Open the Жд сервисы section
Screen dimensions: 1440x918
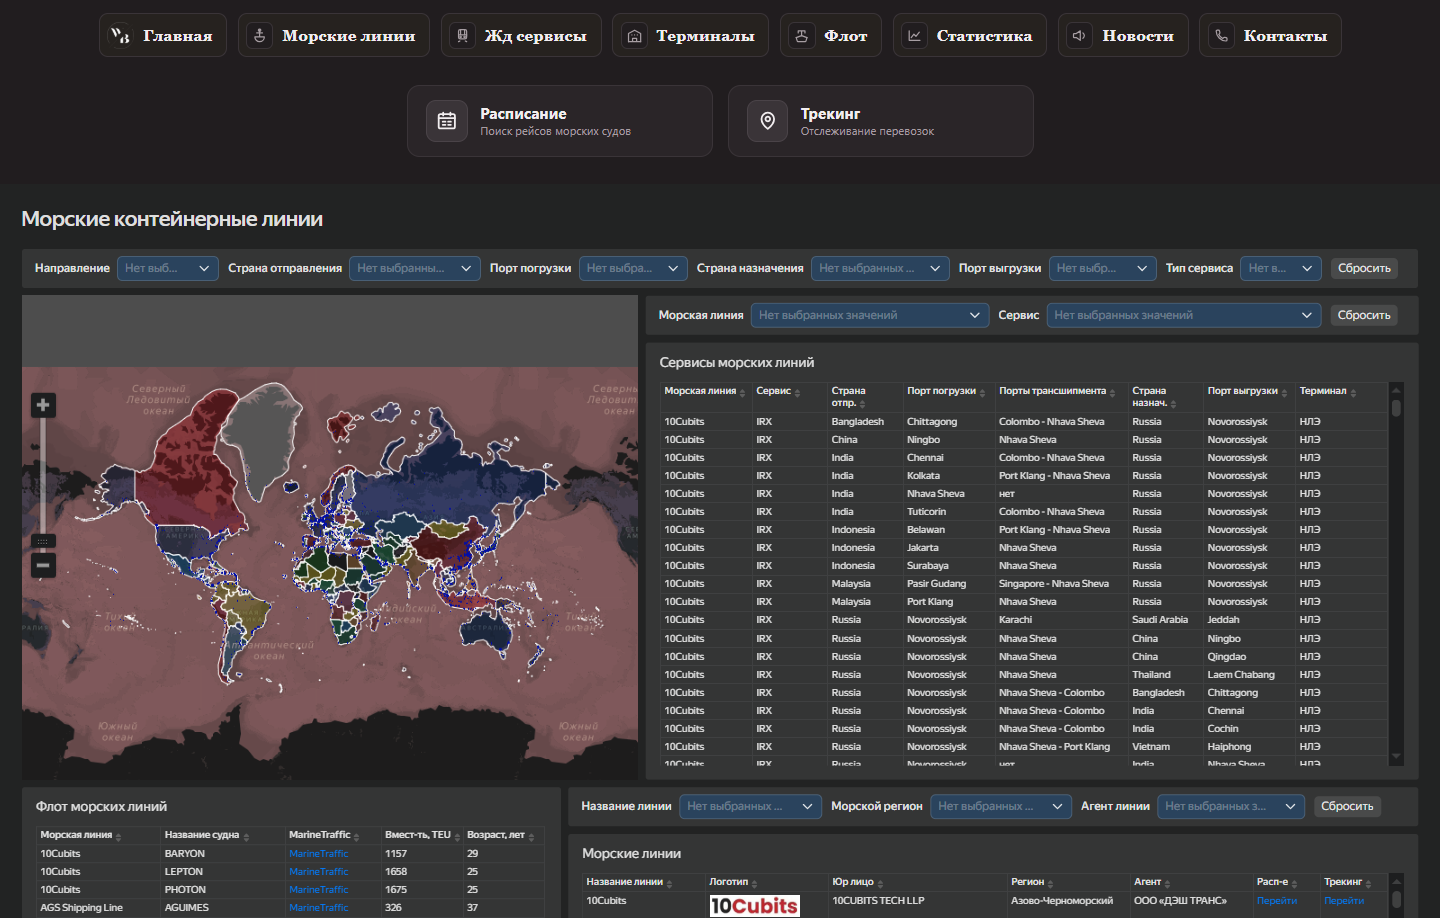[521, 35]
